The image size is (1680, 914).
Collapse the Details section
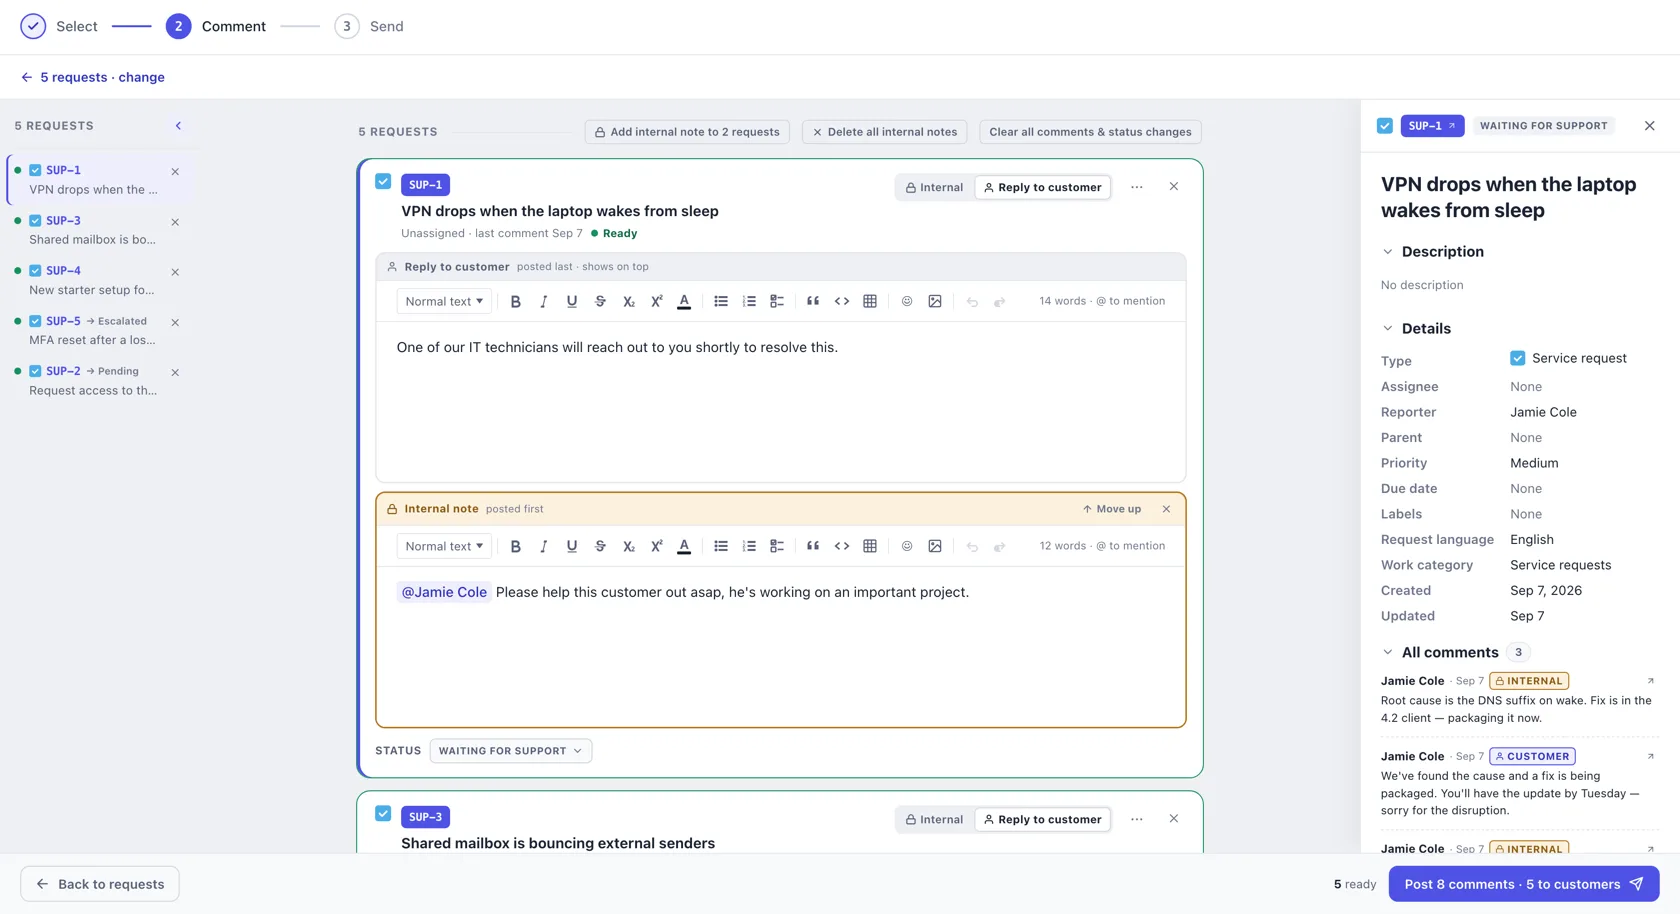pos(1387,329)
